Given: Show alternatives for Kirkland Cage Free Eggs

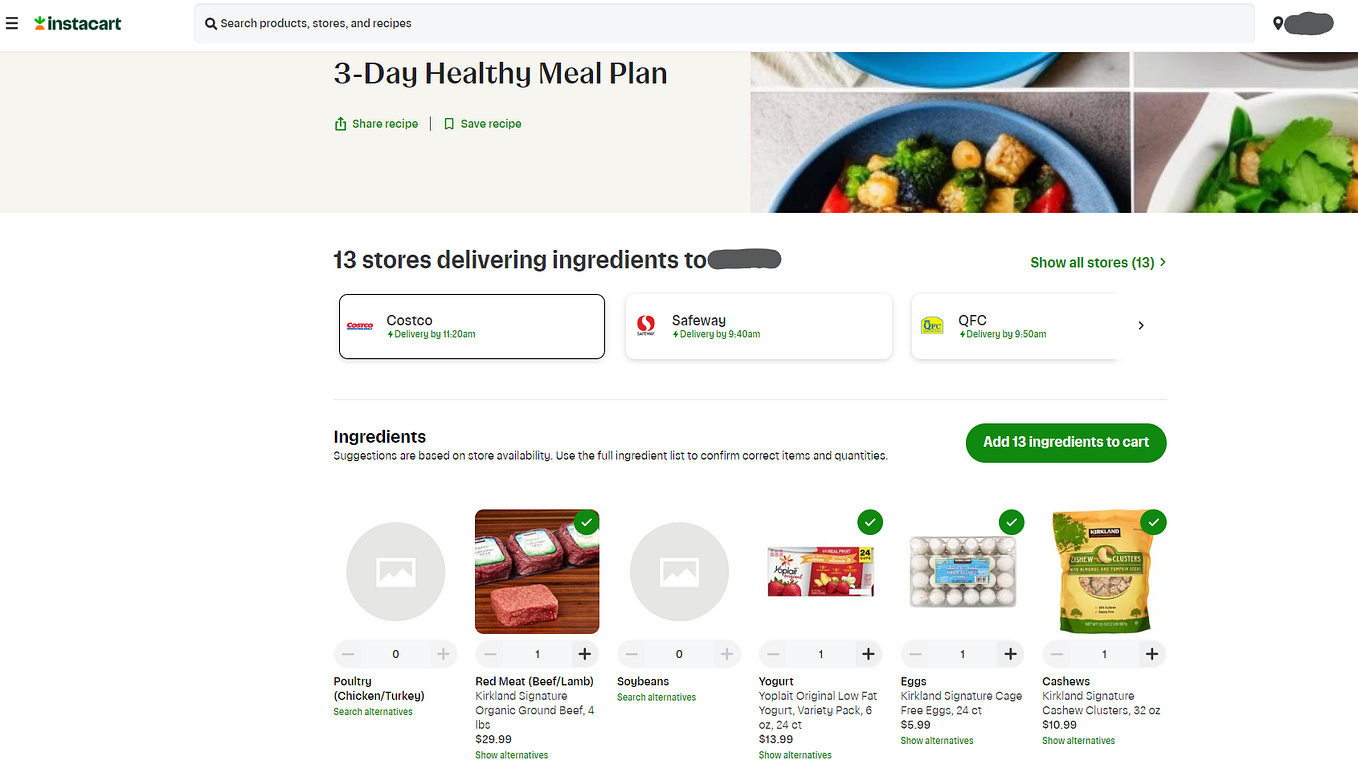Looking at the screenshot, I should click(937, 741).
